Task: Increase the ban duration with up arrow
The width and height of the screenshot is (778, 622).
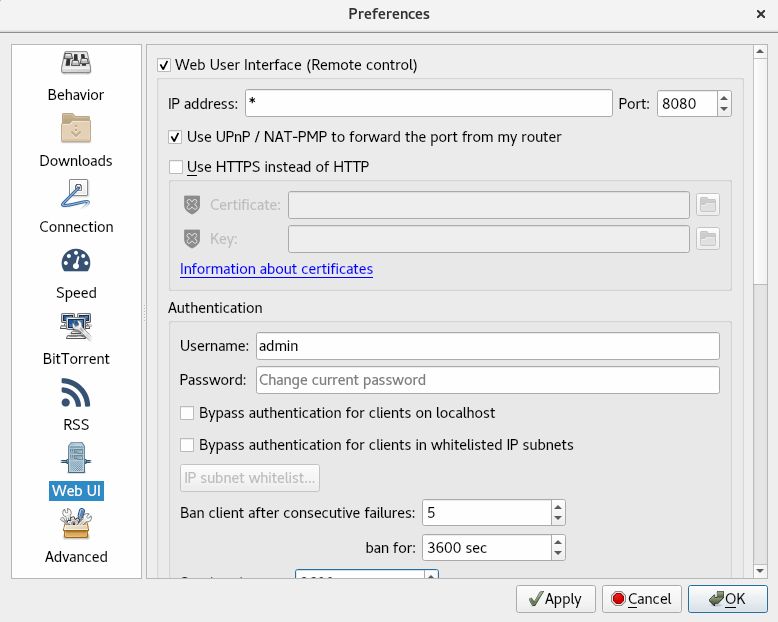Action: [558, 542]
